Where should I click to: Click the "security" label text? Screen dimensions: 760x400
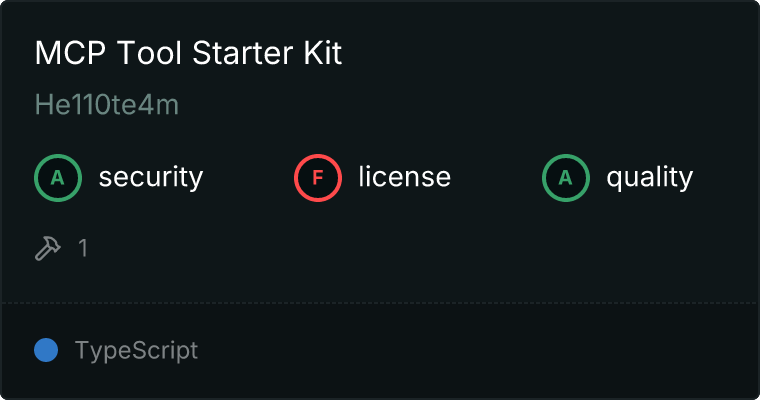click(150, 178)
